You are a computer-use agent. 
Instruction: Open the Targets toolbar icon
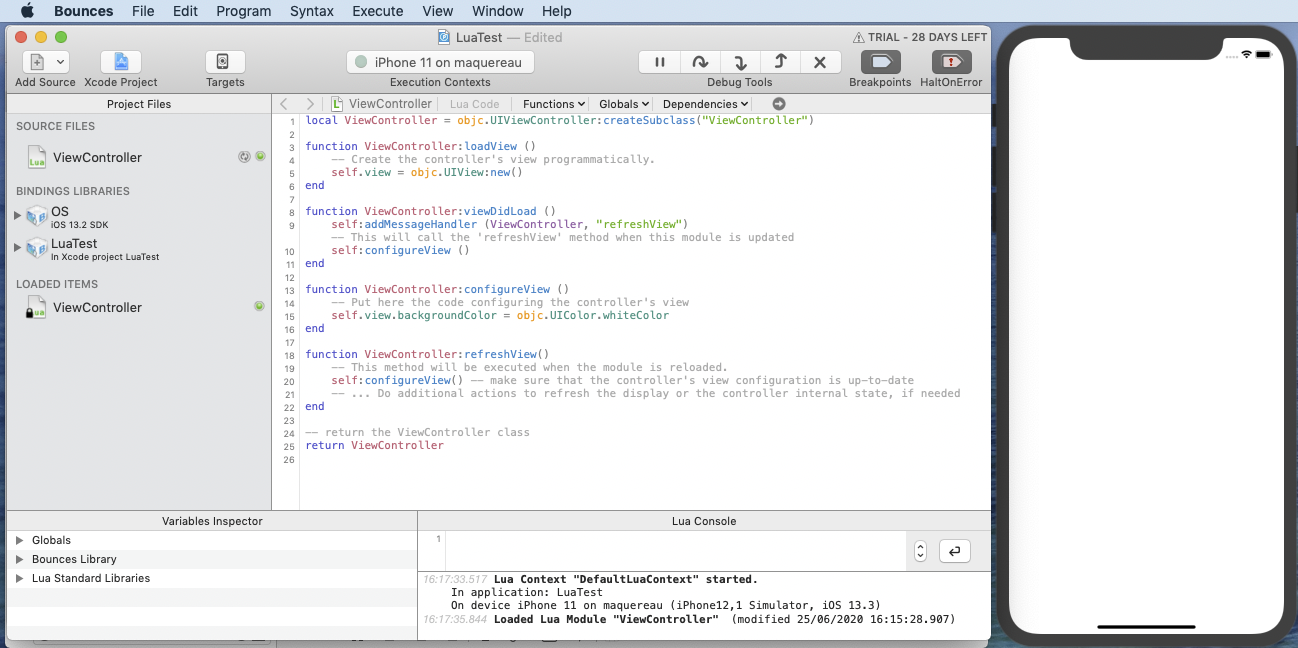click(x=225, y=62)
